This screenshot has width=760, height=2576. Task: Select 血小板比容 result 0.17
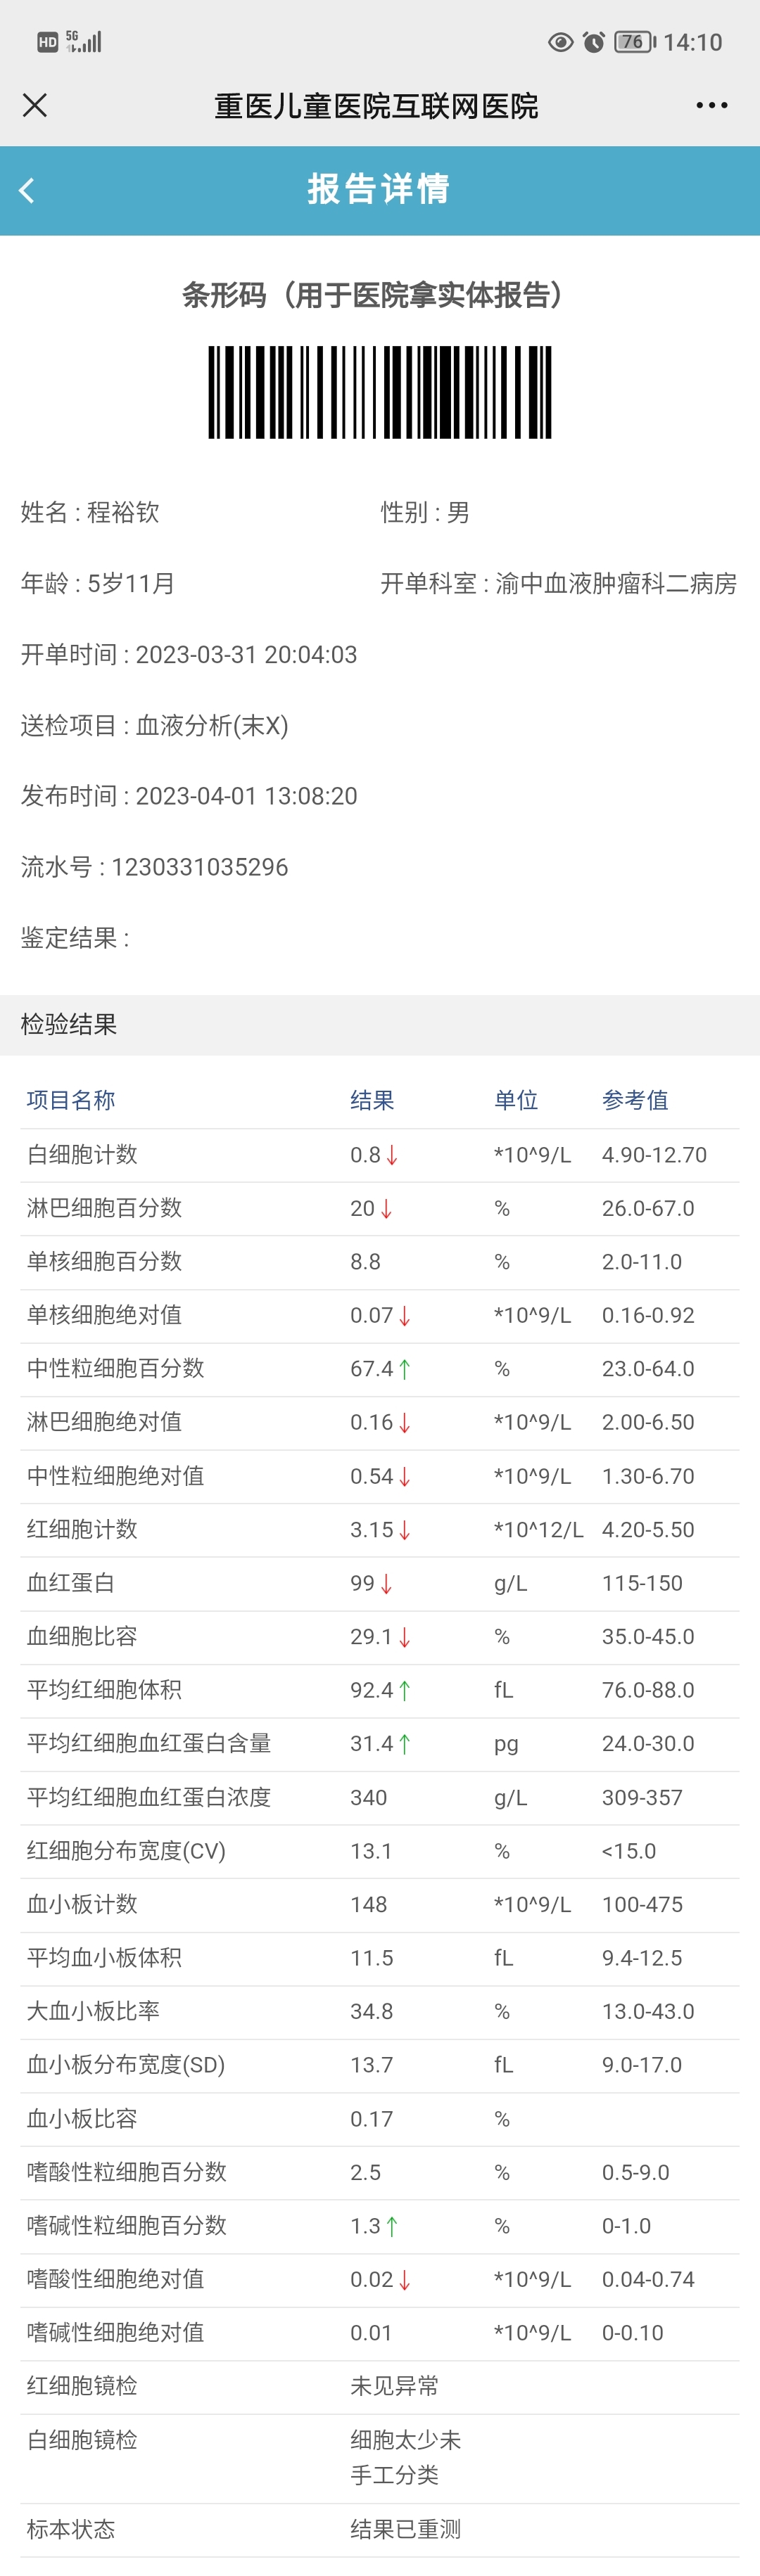coord(371,2119)
